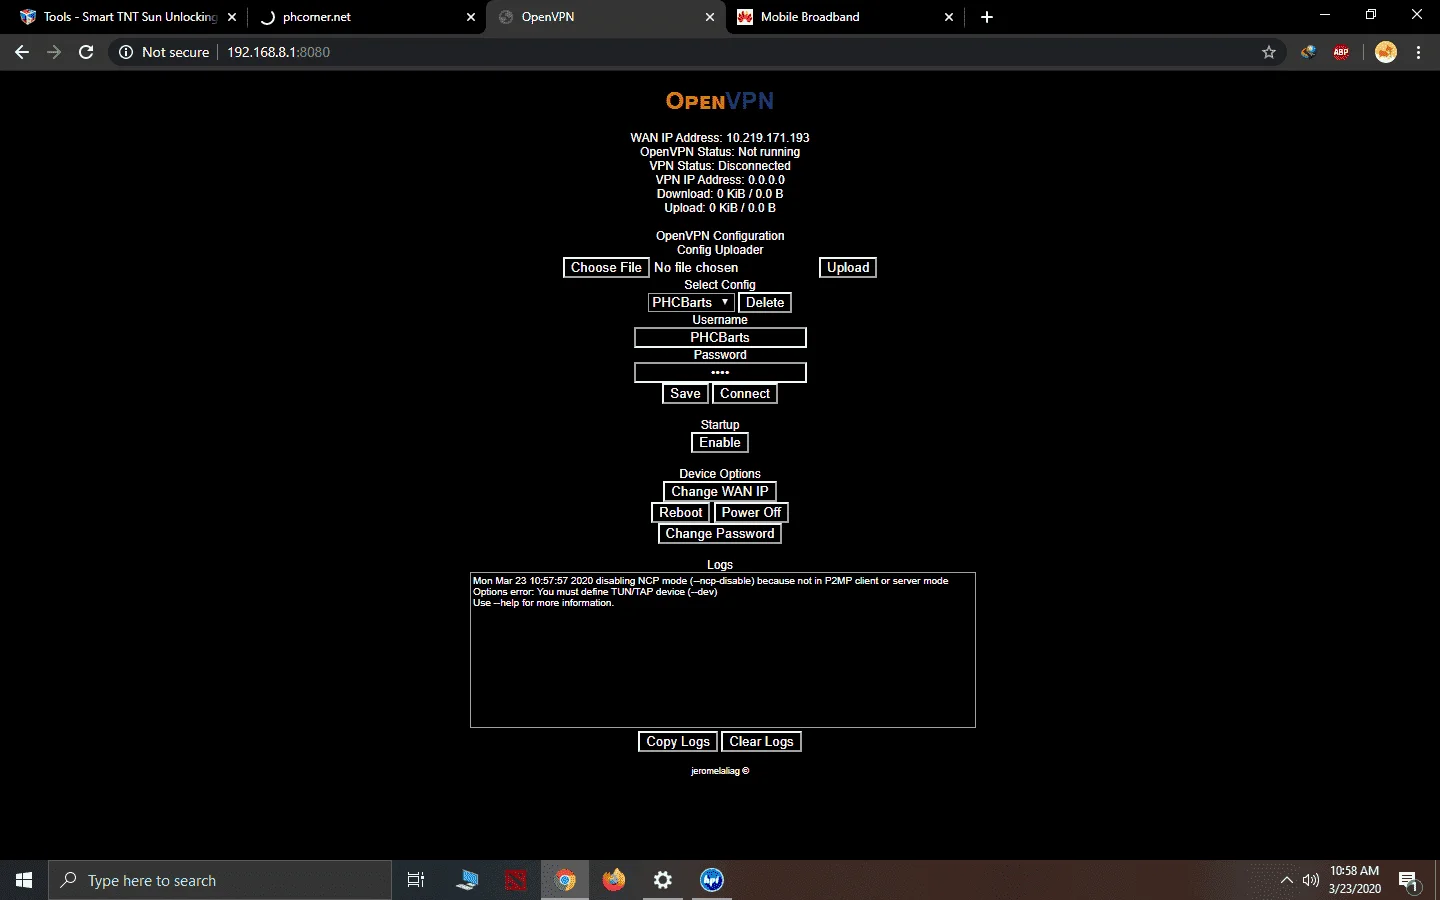
Task: Click the jeromelaliag footer text
Action: [x=720, y=771]
